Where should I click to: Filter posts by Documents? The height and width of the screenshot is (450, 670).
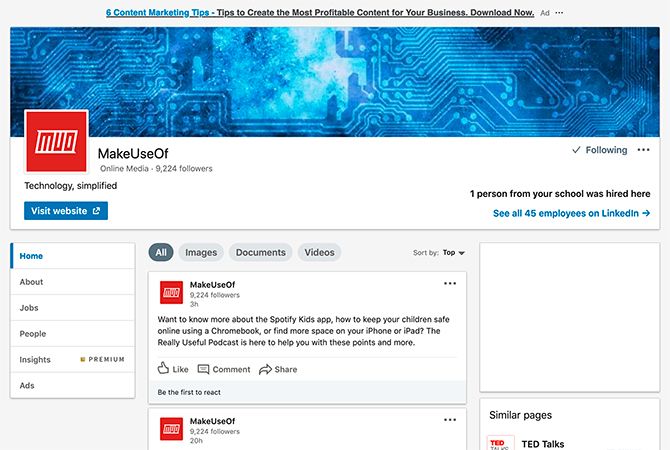click(261, 252)
